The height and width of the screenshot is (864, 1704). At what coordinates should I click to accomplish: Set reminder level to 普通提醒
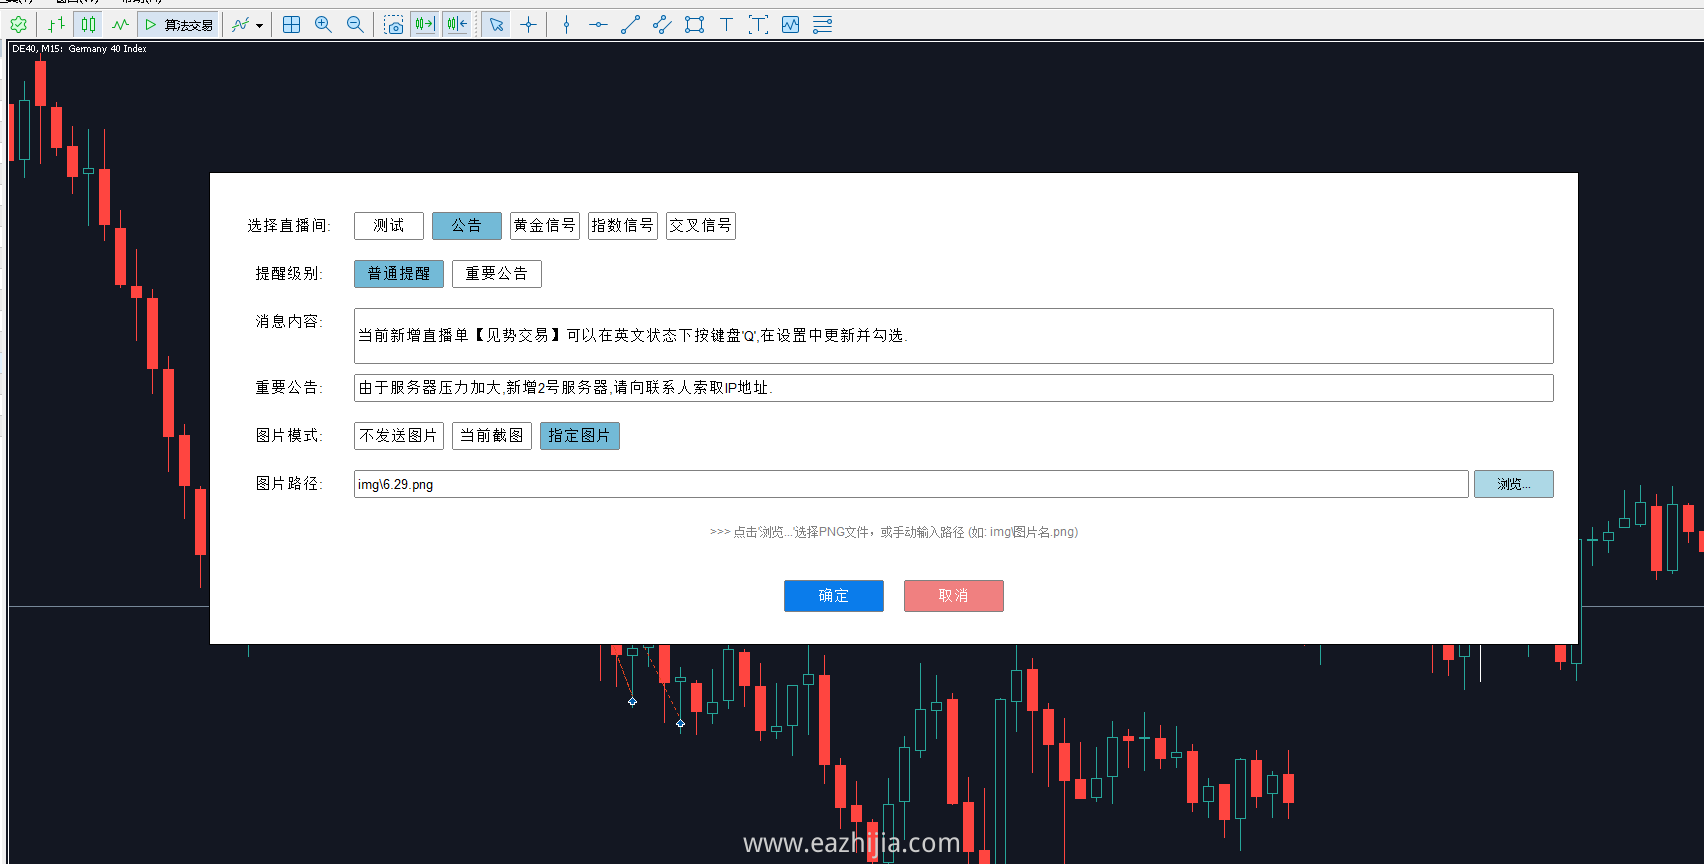click(399, 274)
